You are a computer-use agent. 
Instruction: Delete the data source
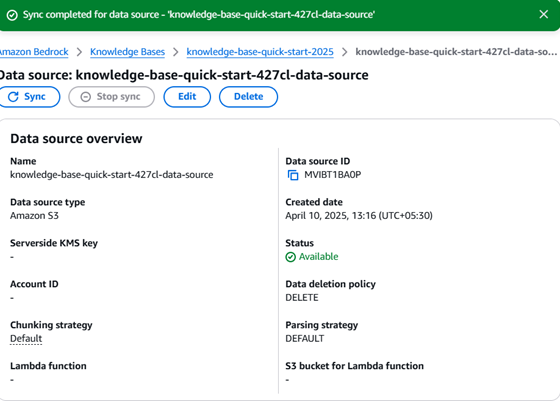pos(249,97)
